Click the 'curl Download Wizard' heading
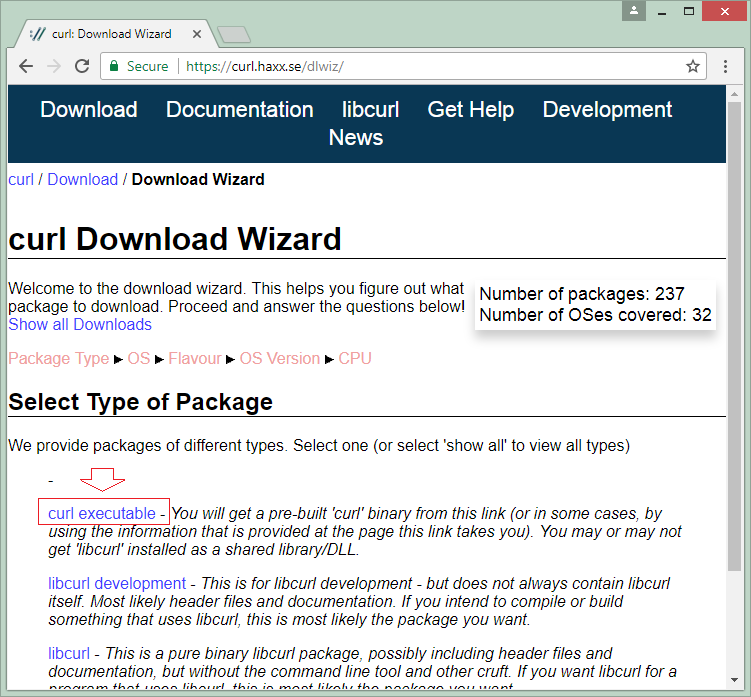The image size is (751, 697). point(175,239)
